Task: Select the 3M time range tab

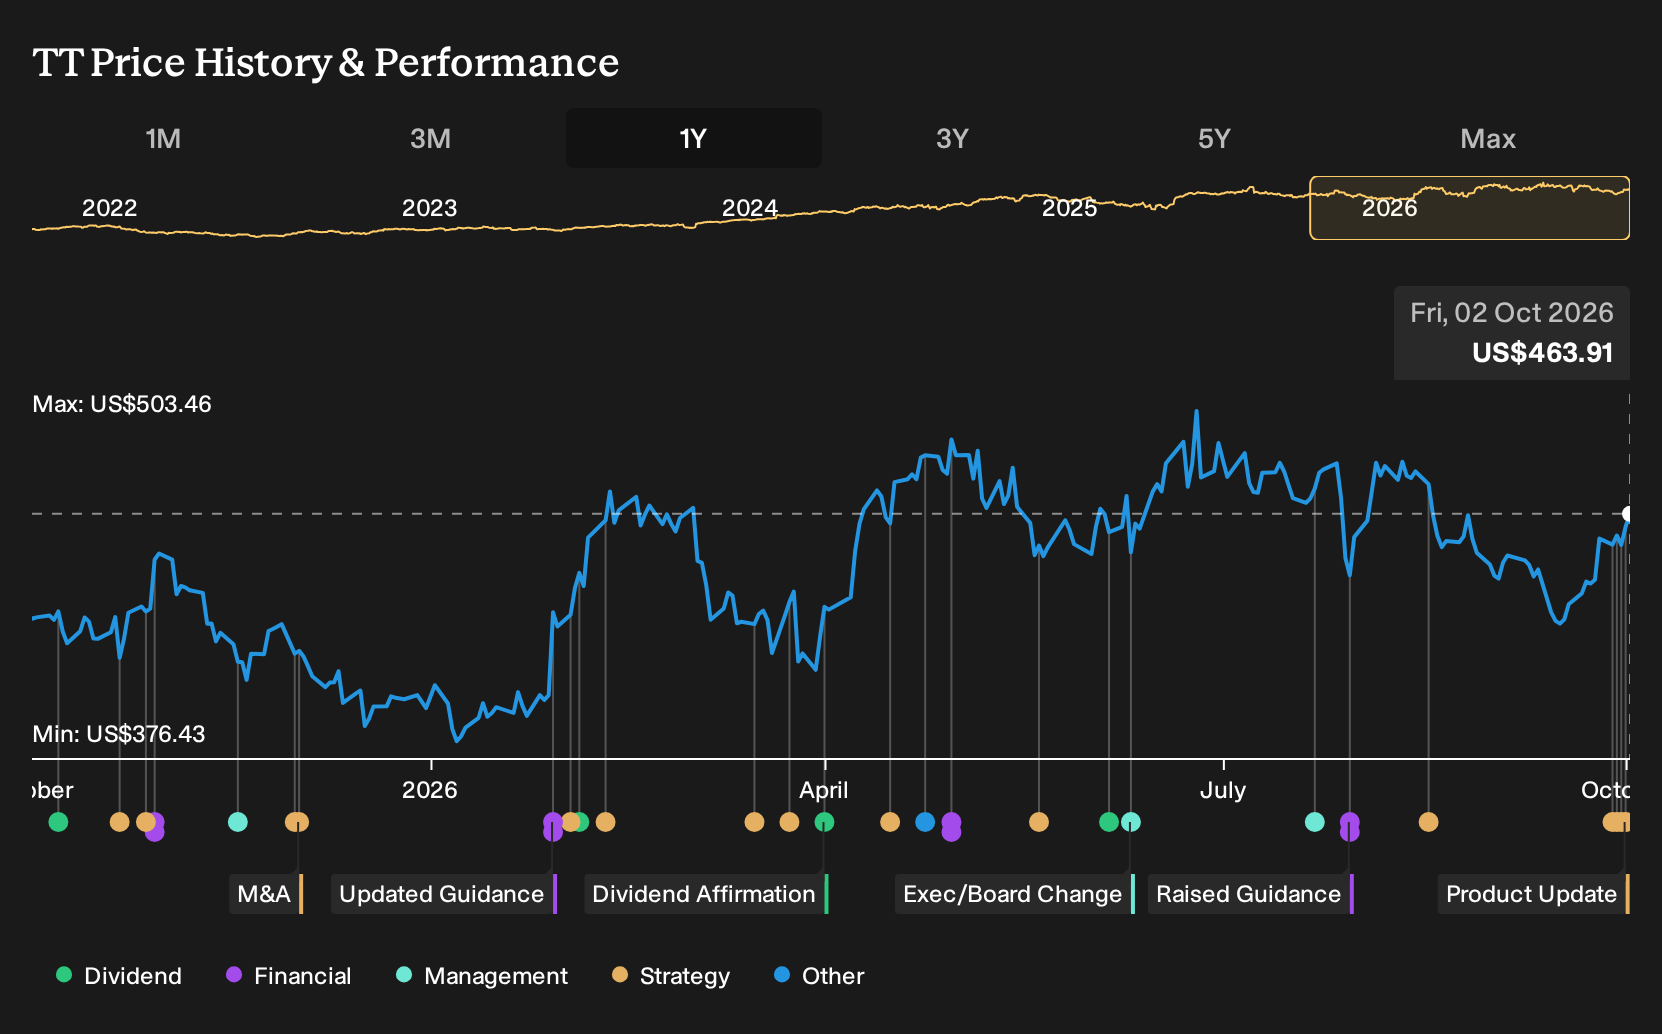Action: click(x=430, y=138)
